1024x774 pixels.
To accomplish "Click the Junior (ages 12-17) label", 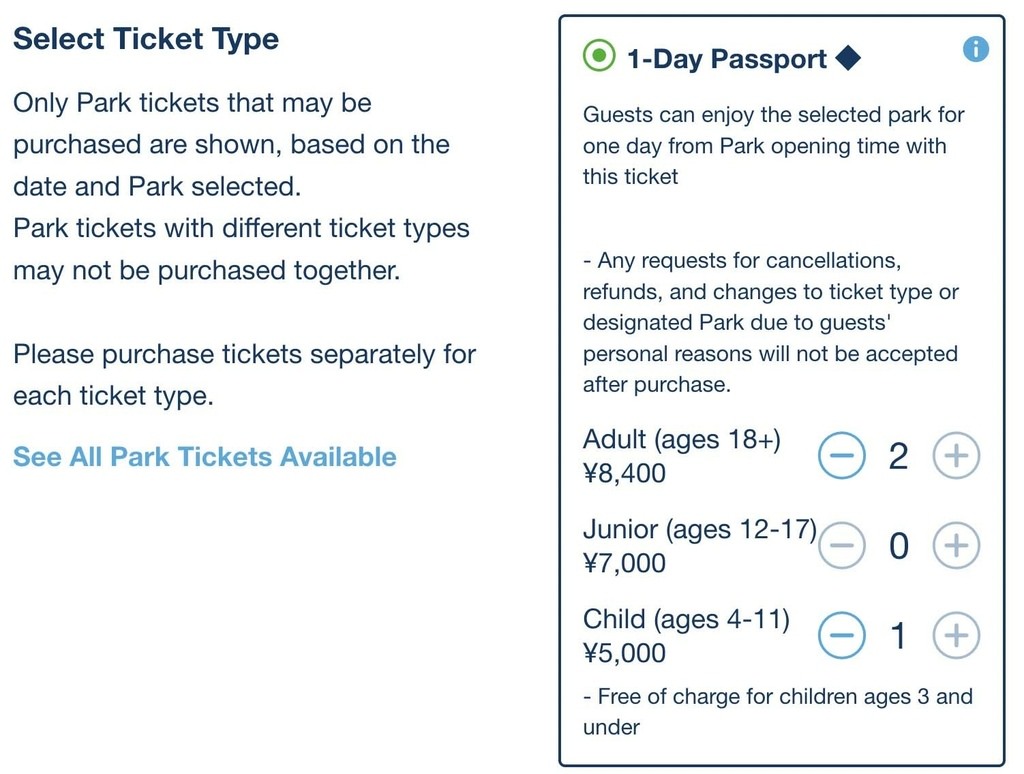I will [699, 529].
